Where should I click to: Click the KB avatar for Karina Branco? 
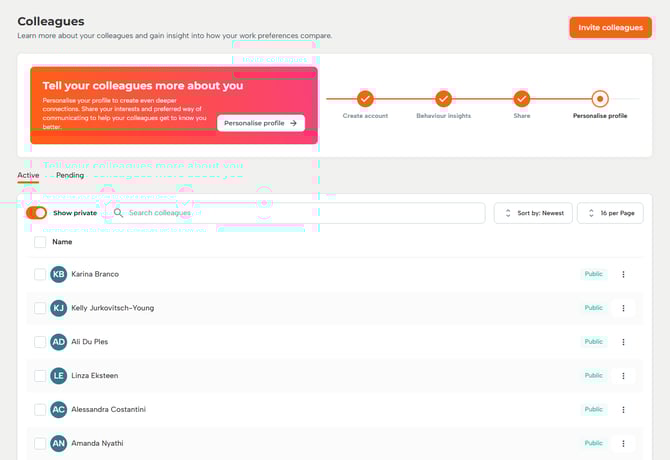(59, 274)
